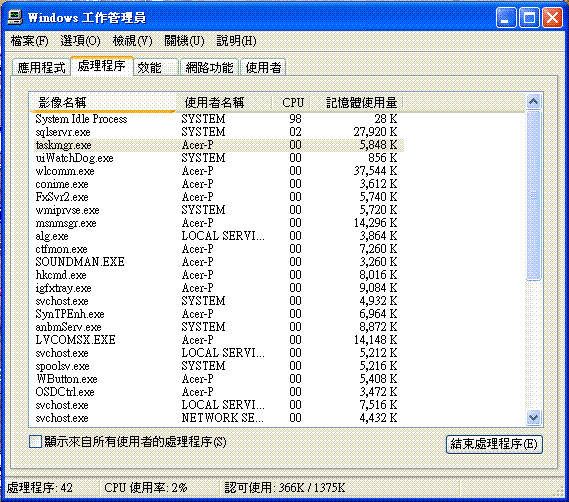Sort by the 使用者名稱 column header

pyautogui.click(x=224, y=102)
